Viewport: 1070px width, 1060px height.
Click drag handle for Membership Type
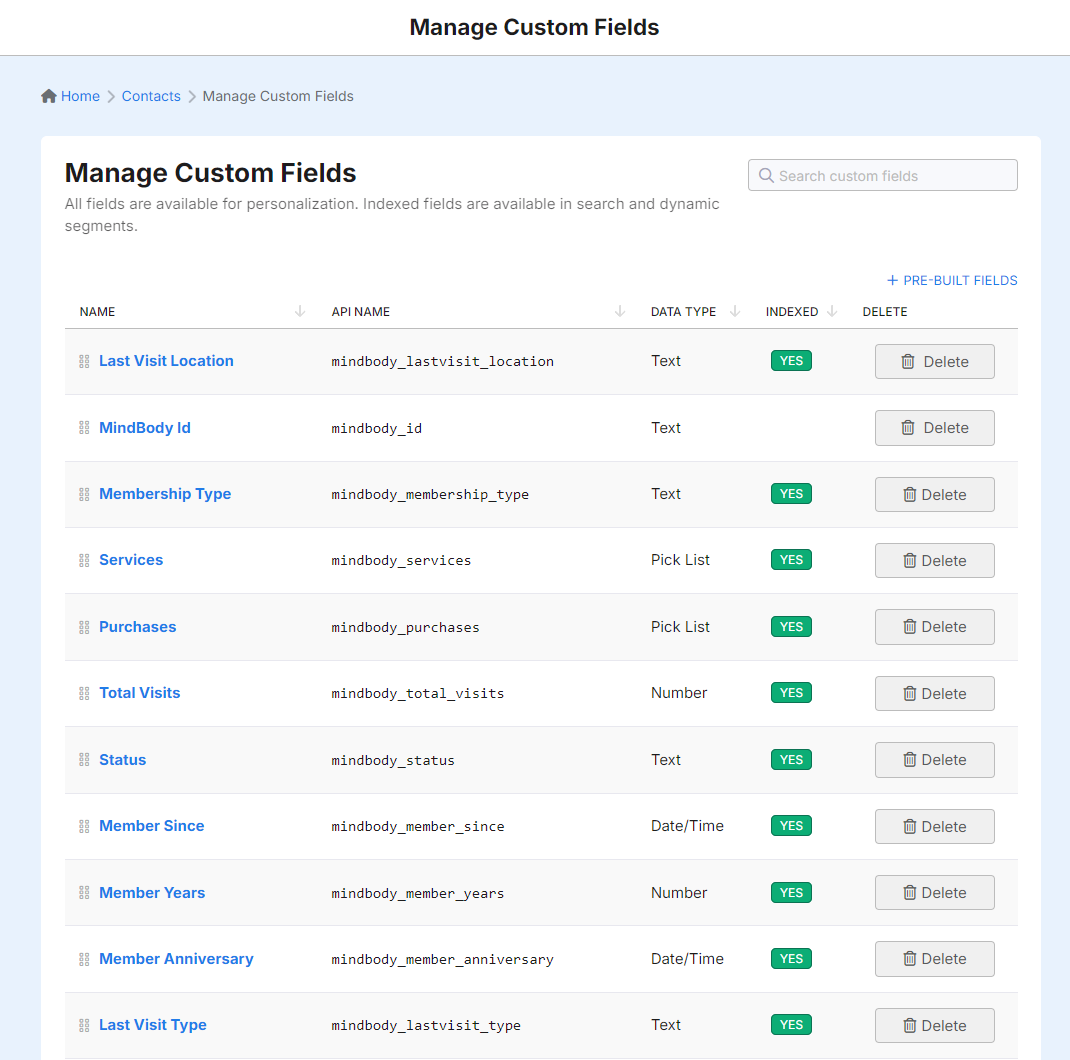pos(84,494)
